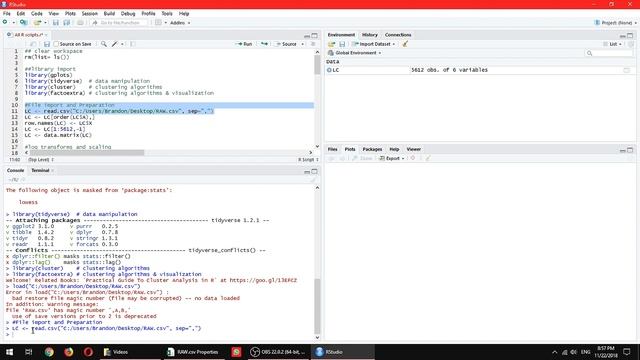
Task: Switch to the History tab
Action: tap(370, 35)
